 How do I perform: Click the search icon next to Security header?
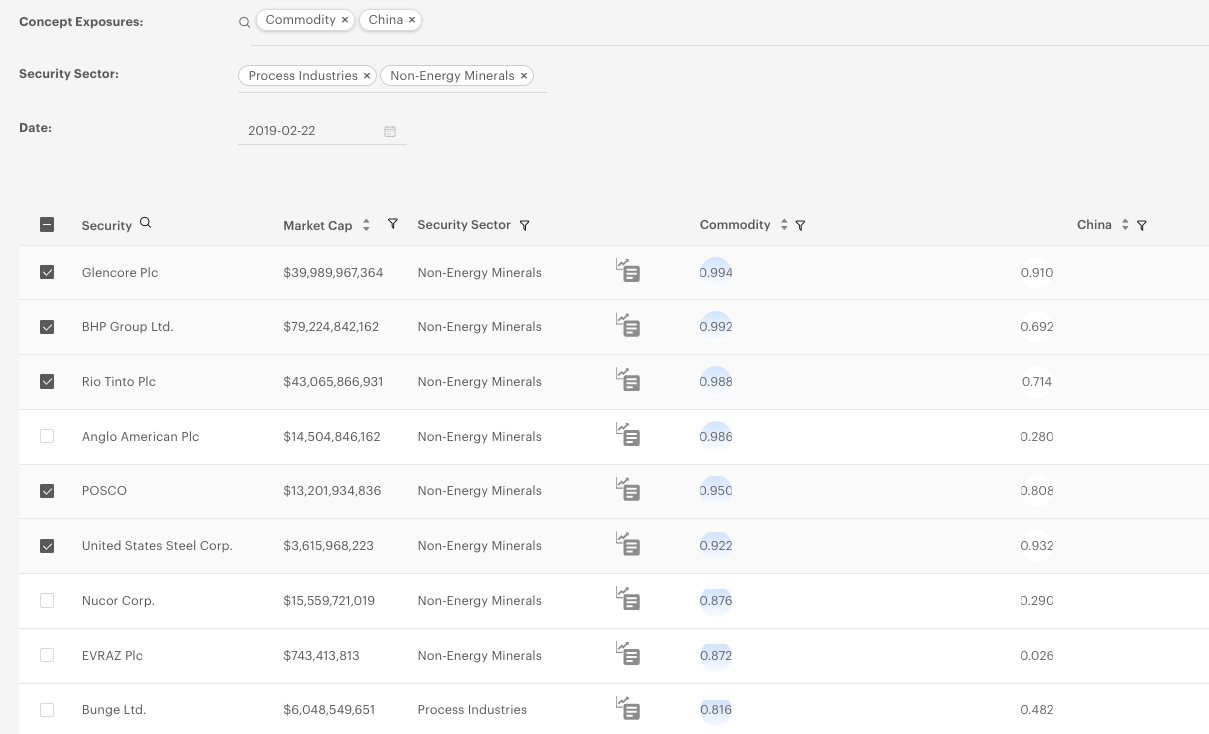click(146, 223)
